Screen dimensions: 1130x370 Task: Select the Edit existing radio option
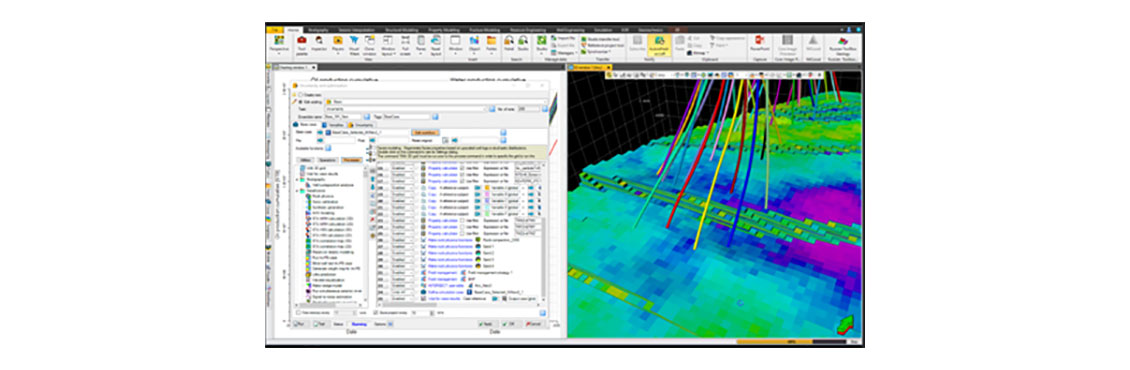click(301, 102)
